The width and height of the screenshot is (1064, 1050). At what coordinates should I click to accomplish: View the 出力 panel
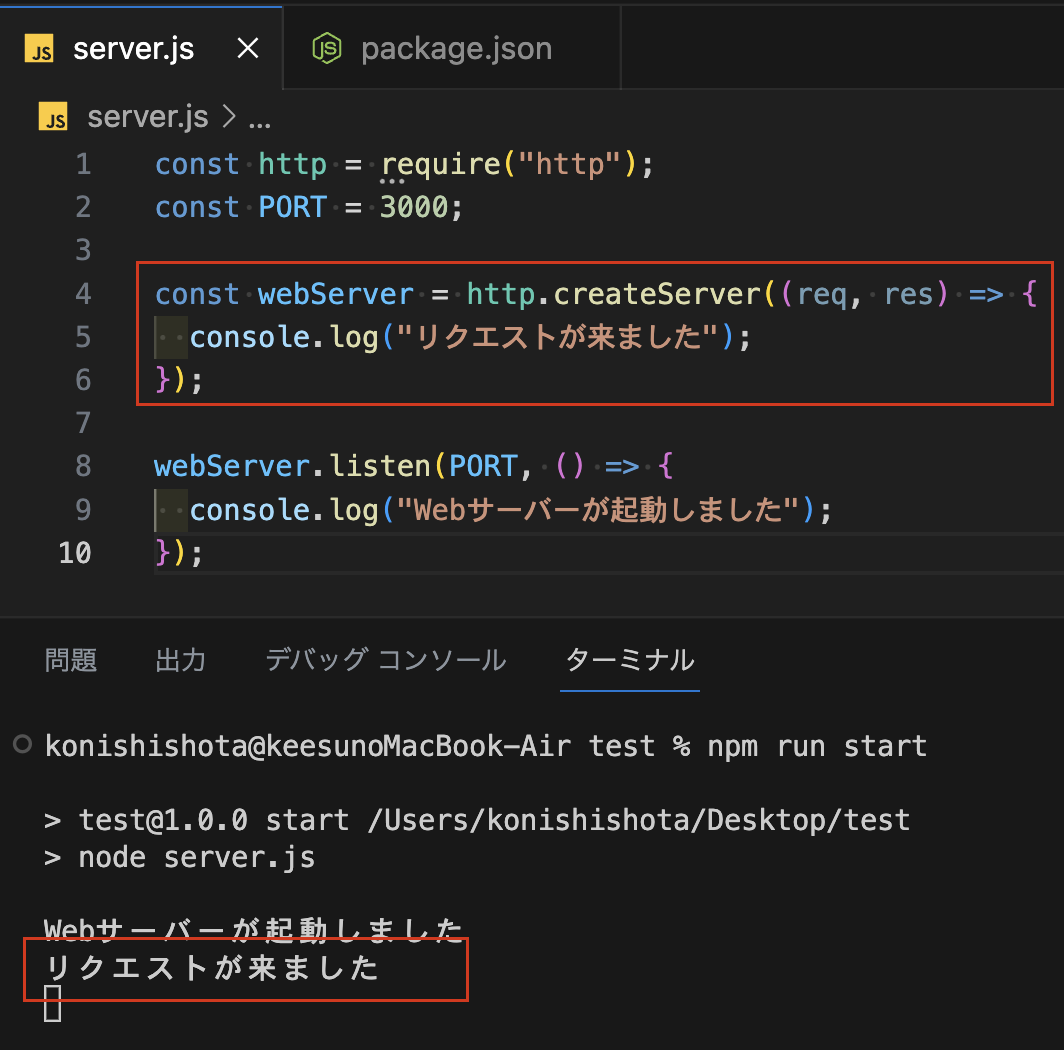(180, 659)
